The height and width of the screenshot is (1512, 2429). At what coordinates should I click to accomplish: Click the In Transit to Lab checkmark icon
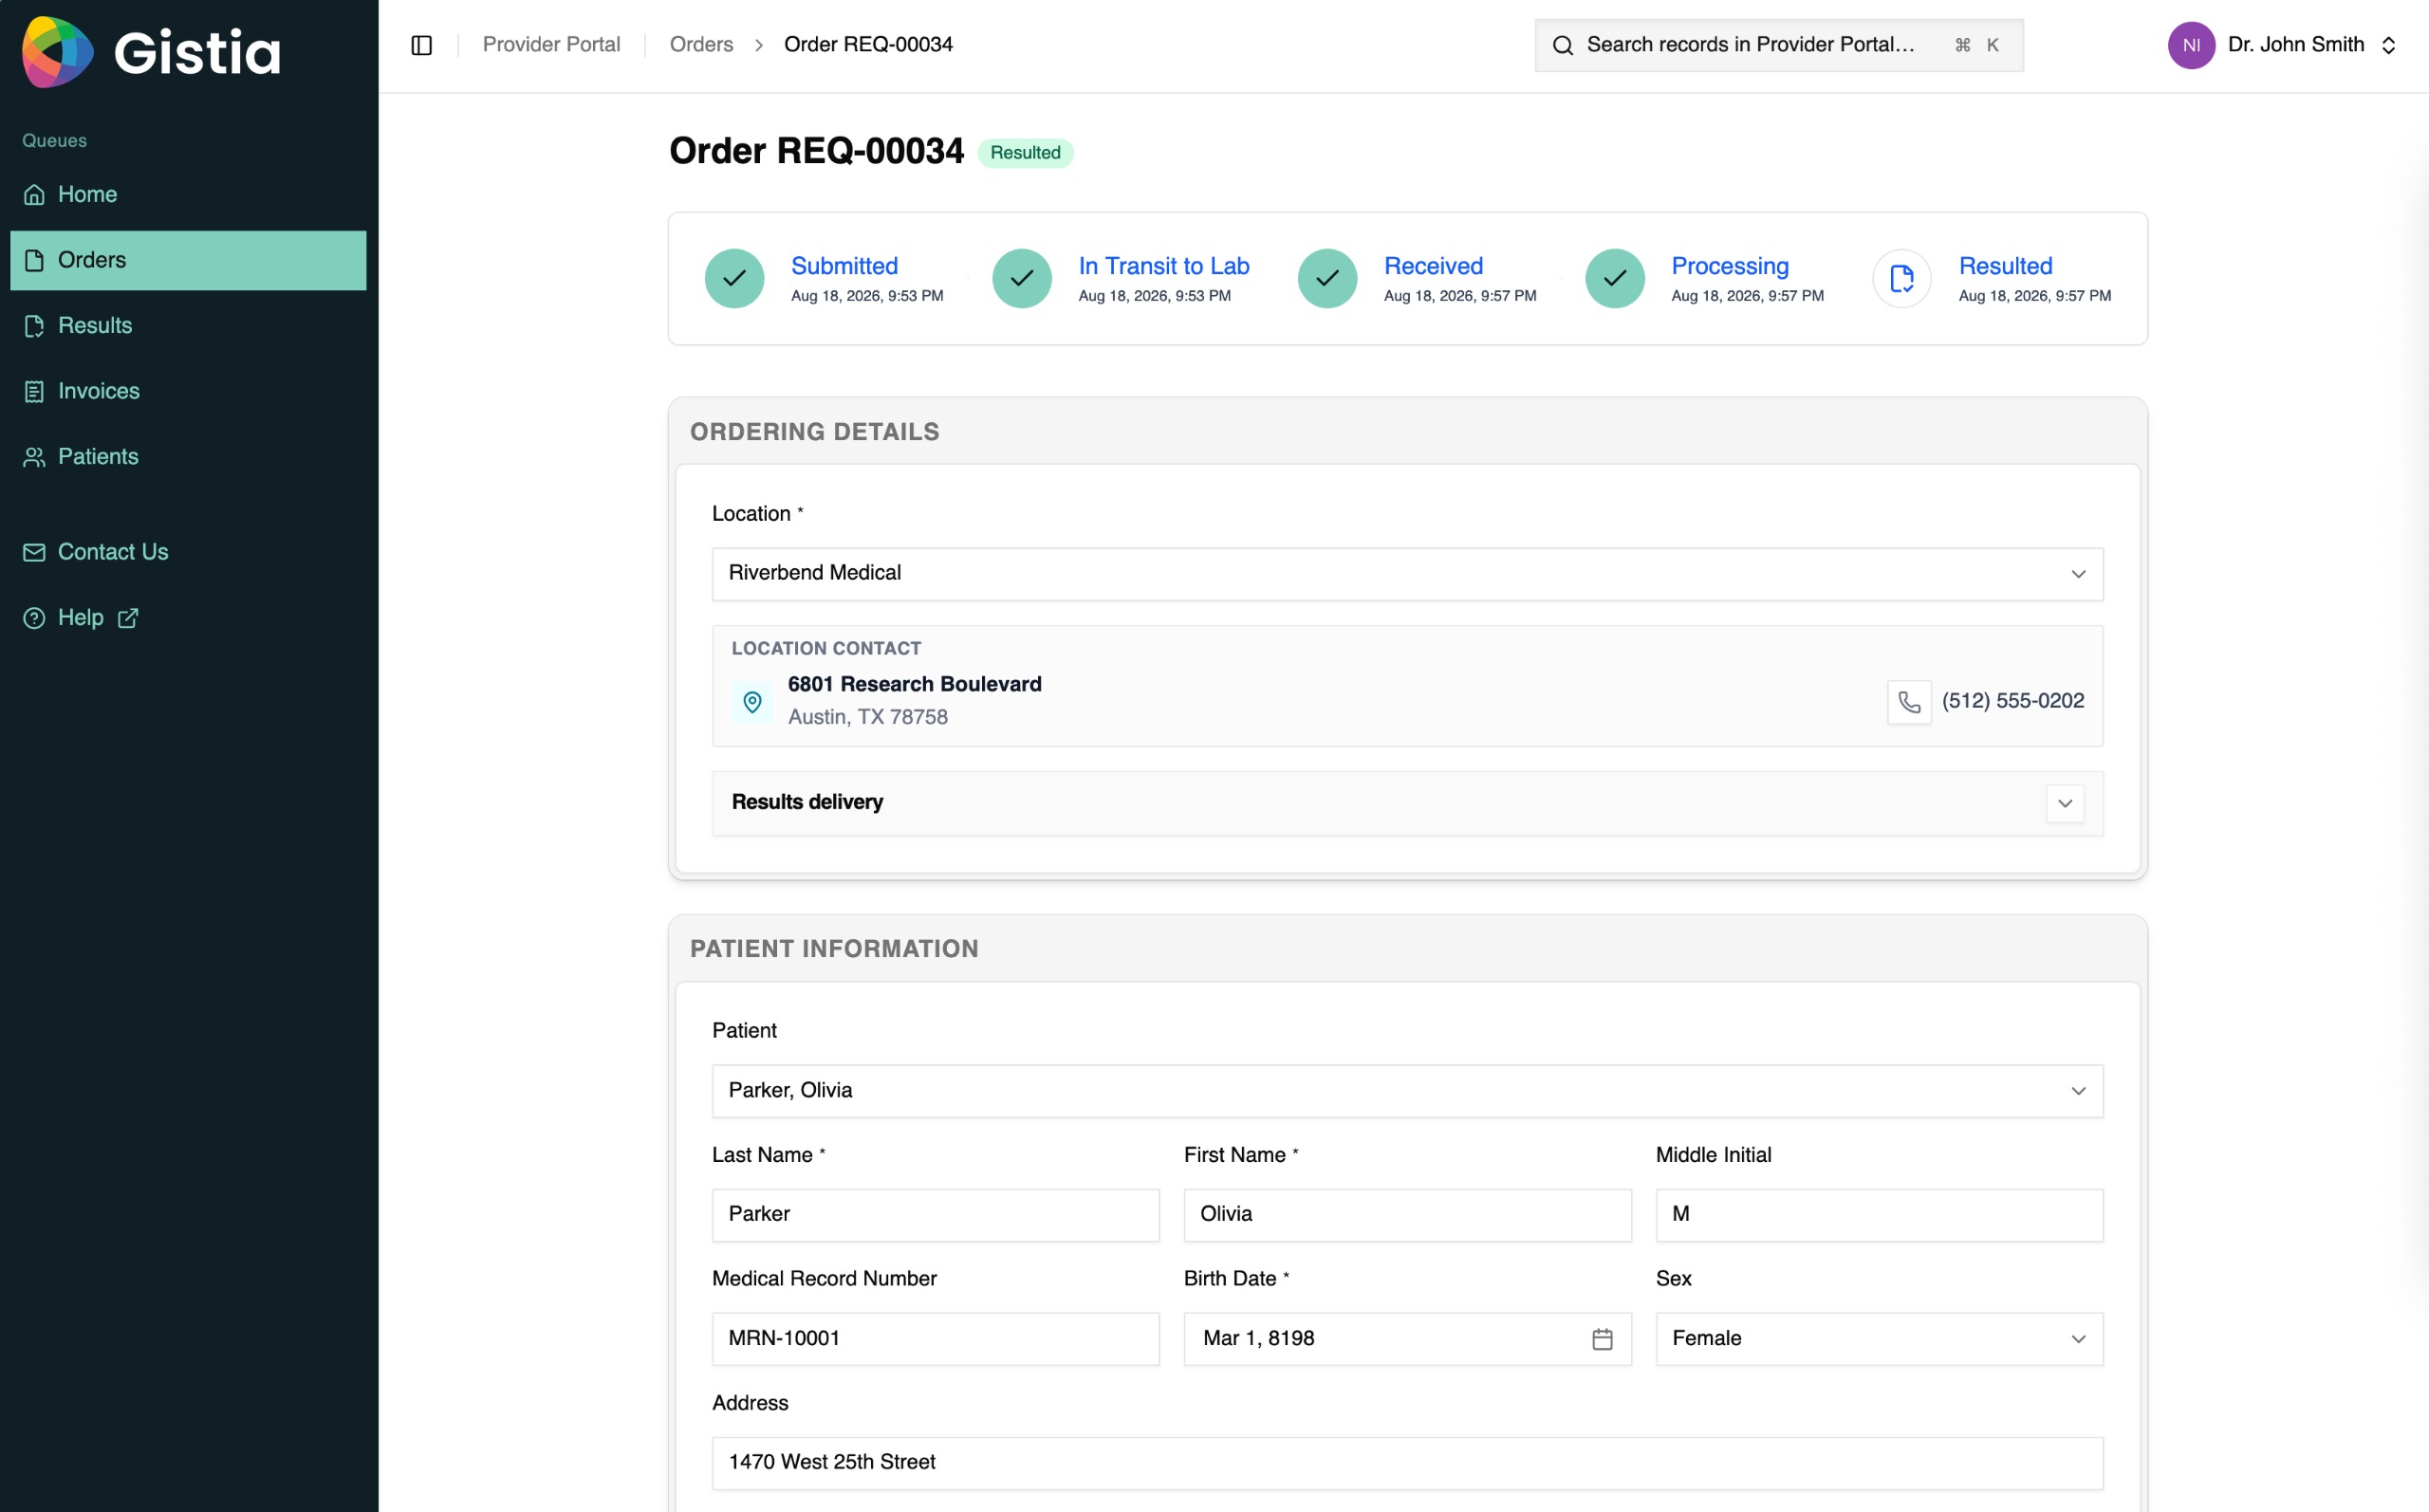tap(1021, 279)
